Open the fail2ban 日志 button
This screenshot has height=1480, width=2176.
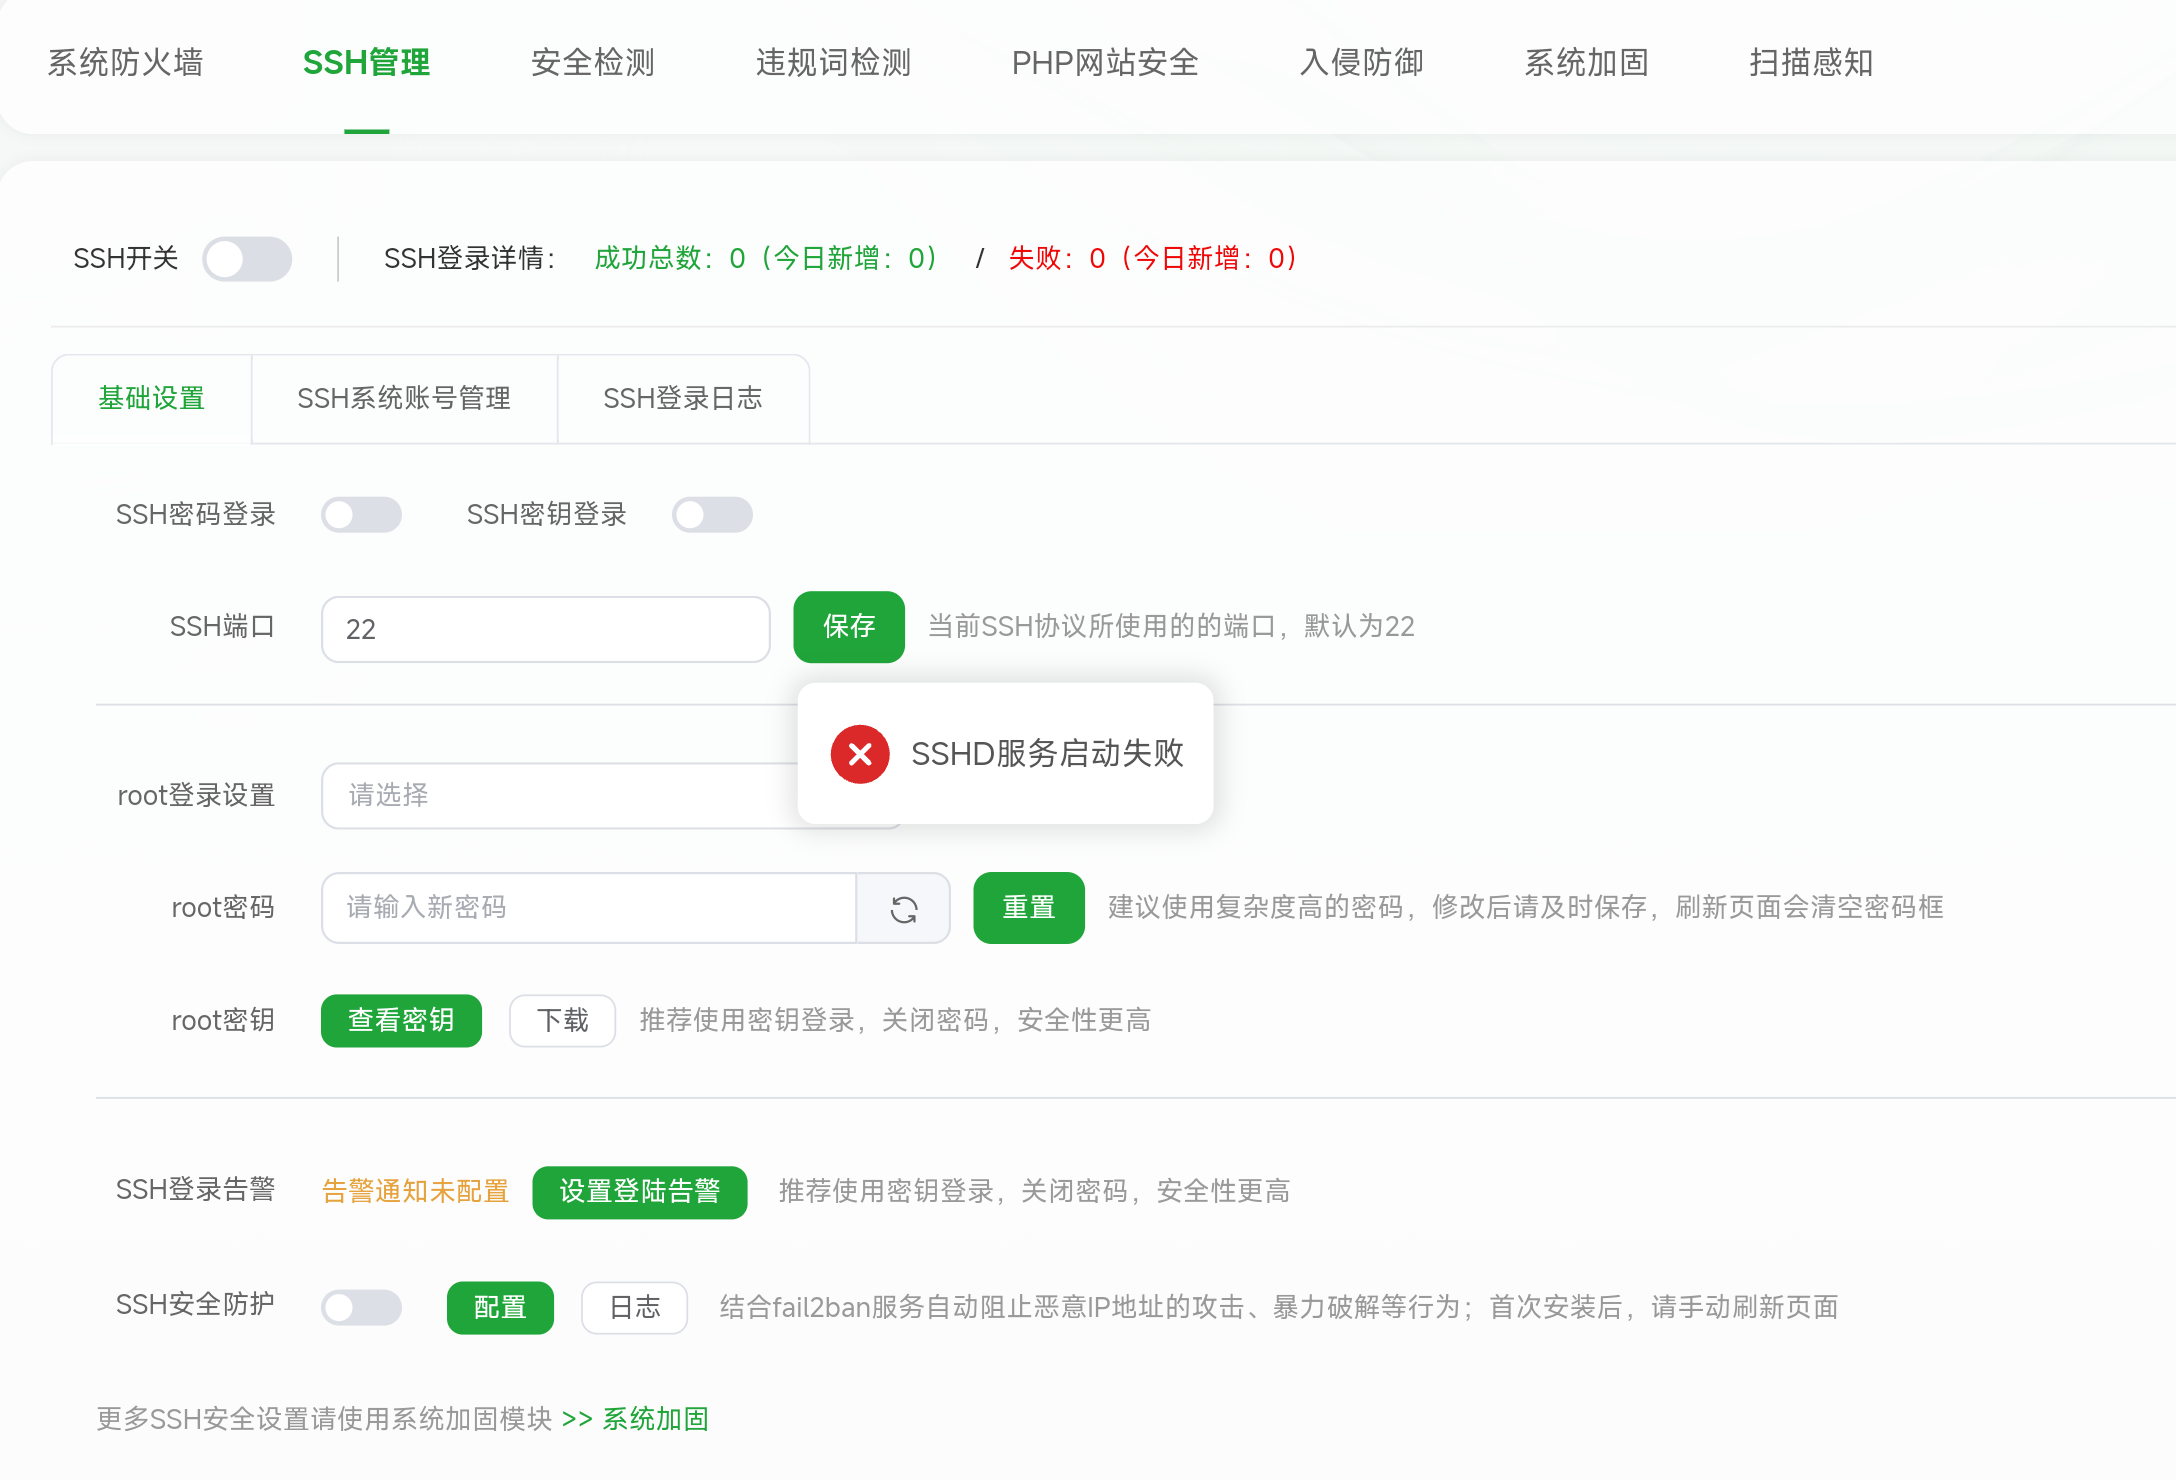tap(634, 1308)
